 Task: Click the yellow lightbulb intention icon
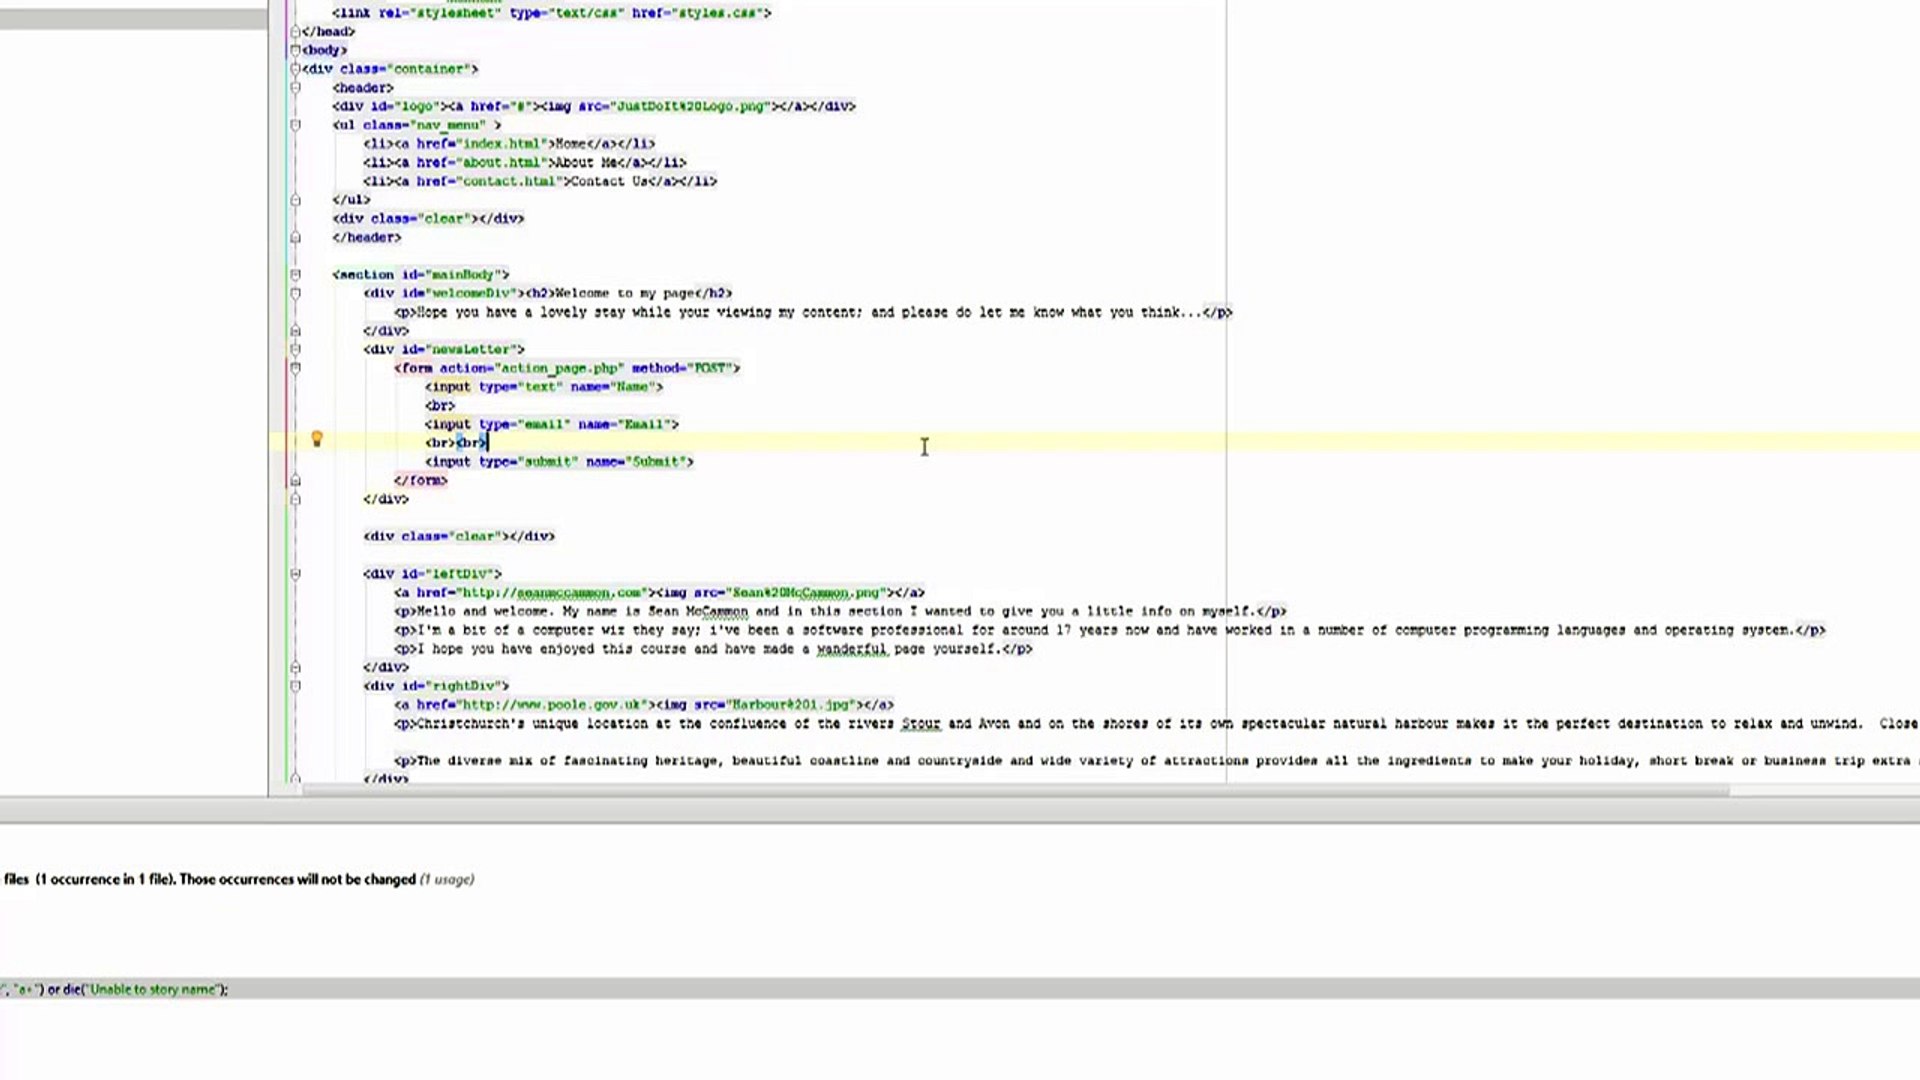click(x=317, y=439)
